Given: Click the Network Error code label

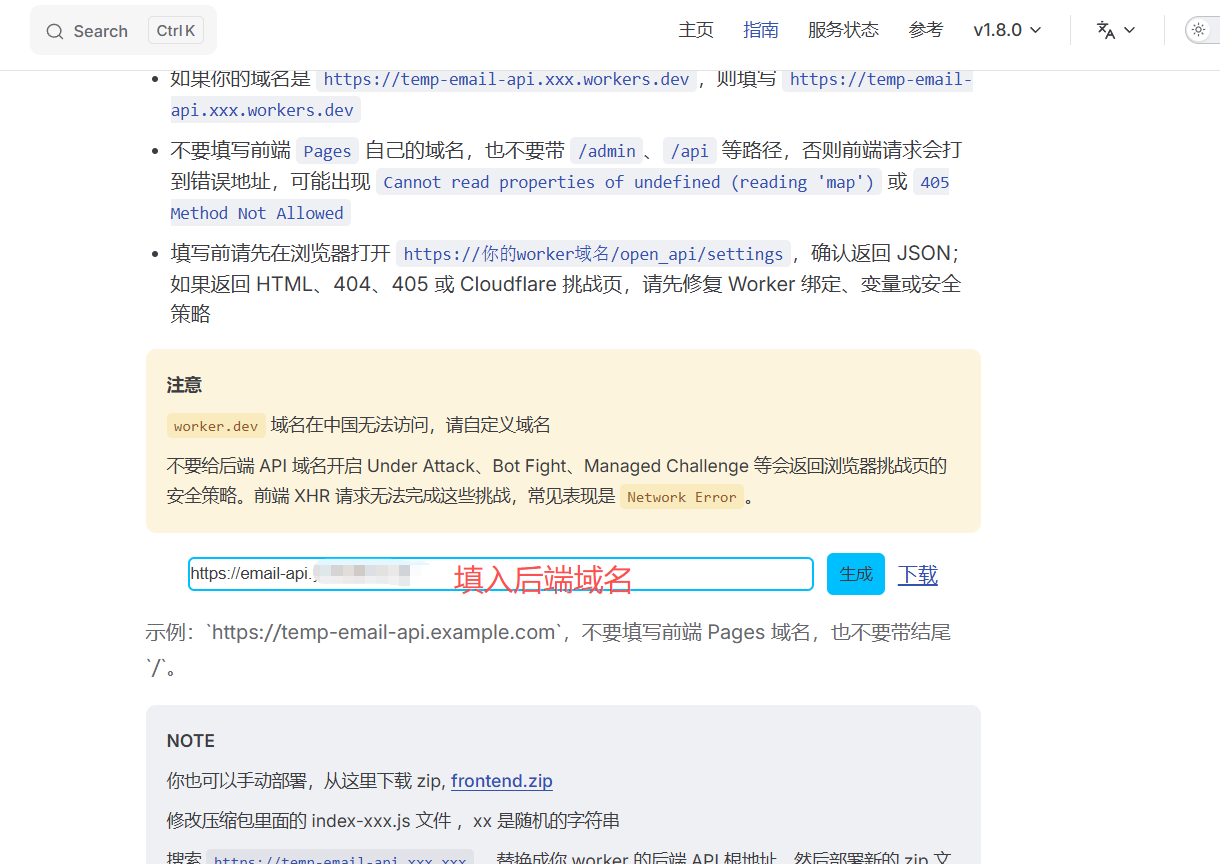Looking at the screenshot, I should click(682, 497).
